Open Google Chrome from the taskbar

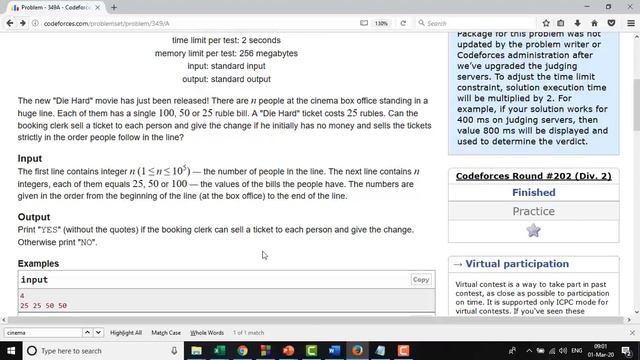(242, 351)
